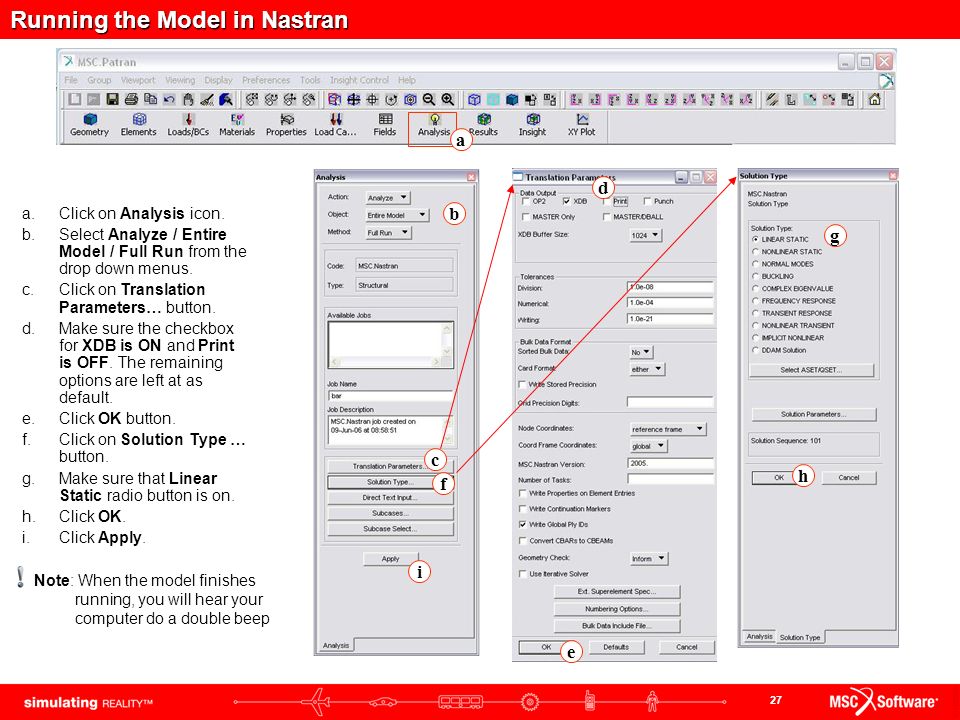Click the Solution Type... button
The image size is (960, 720).
[x=390, y=482]
